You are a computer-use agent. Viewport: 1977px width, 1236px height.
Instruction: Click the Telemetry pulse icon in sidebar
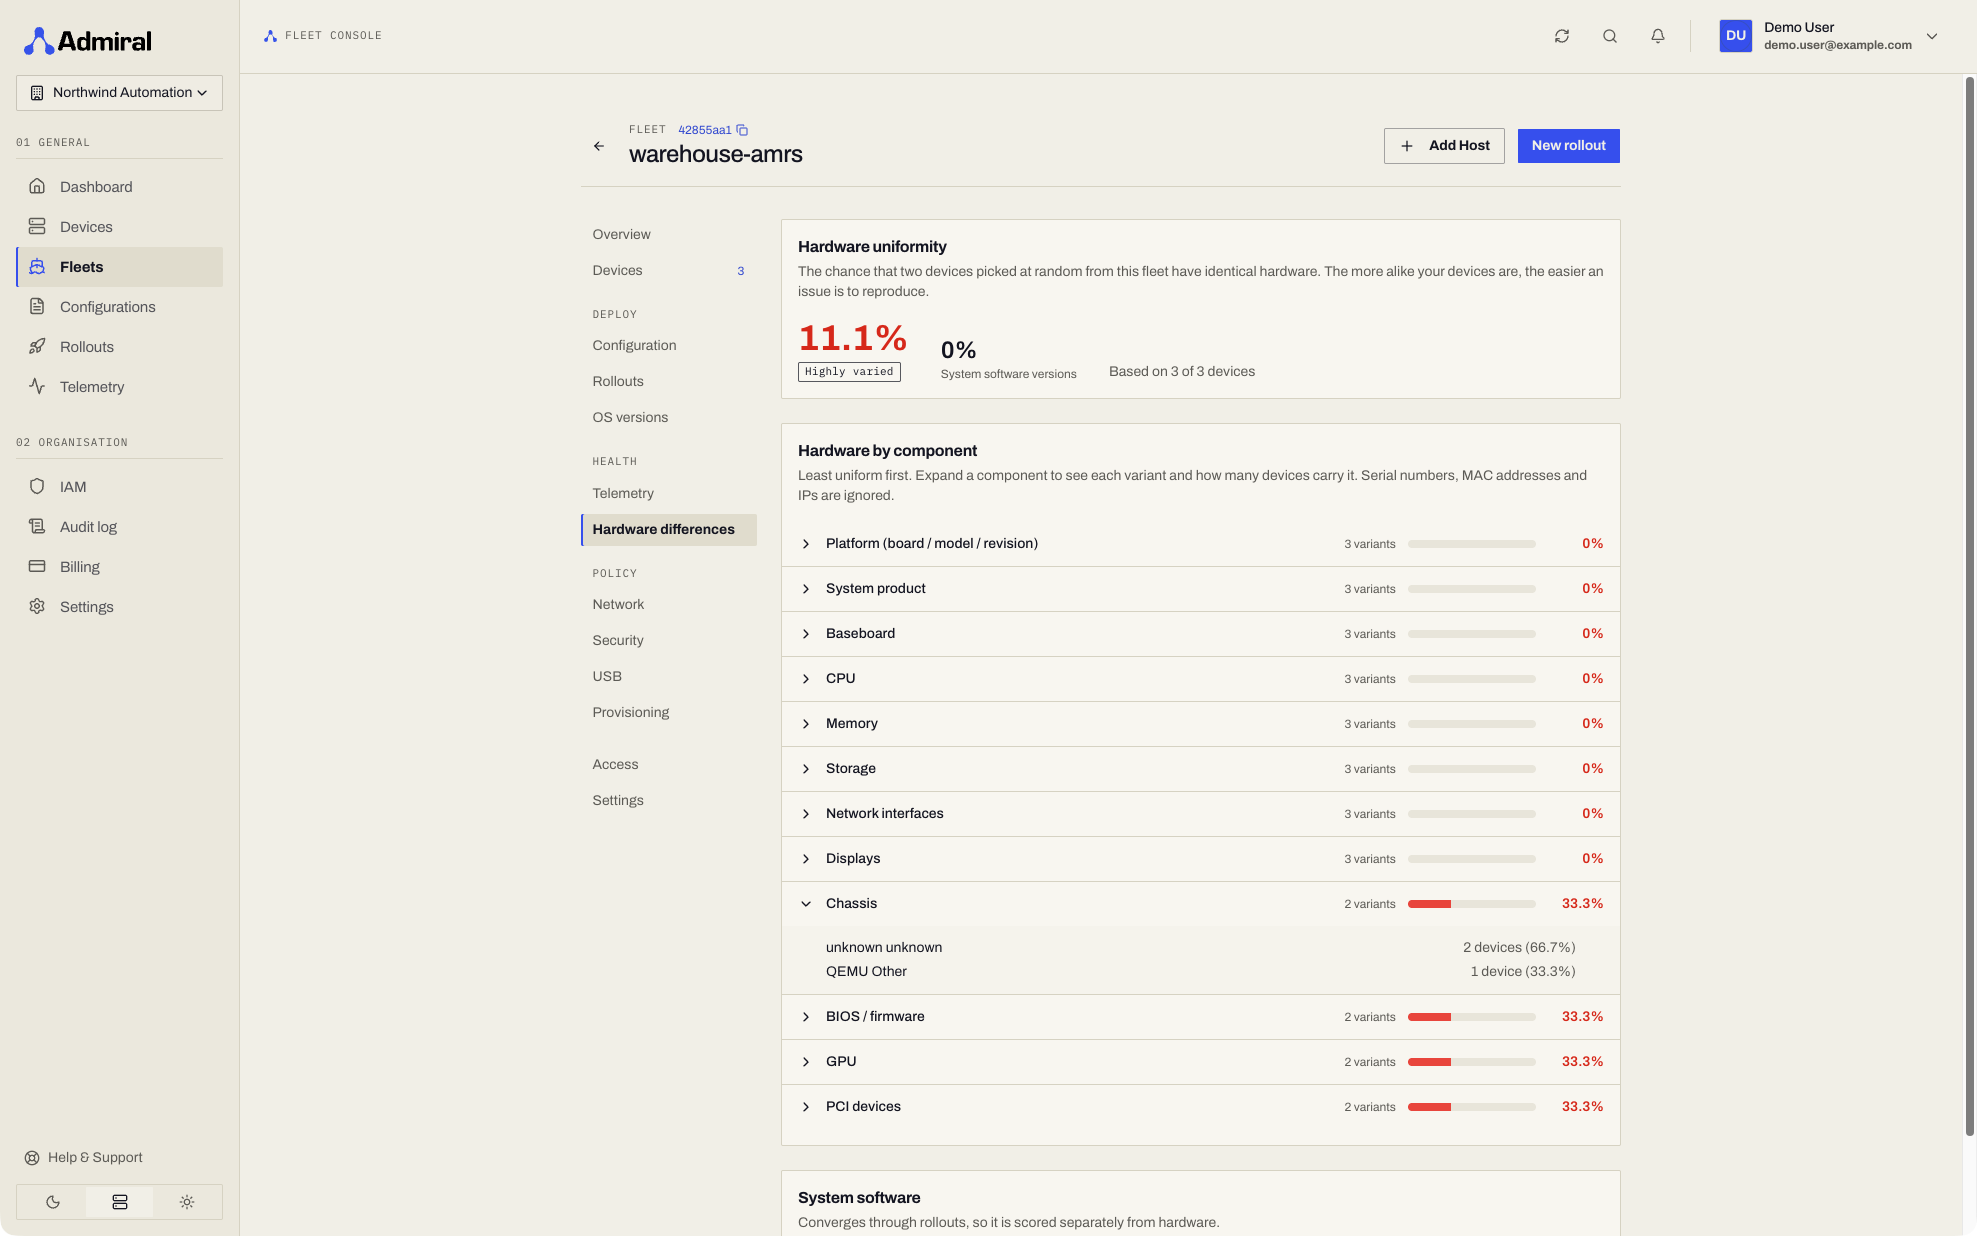click(x=37, y=386)
